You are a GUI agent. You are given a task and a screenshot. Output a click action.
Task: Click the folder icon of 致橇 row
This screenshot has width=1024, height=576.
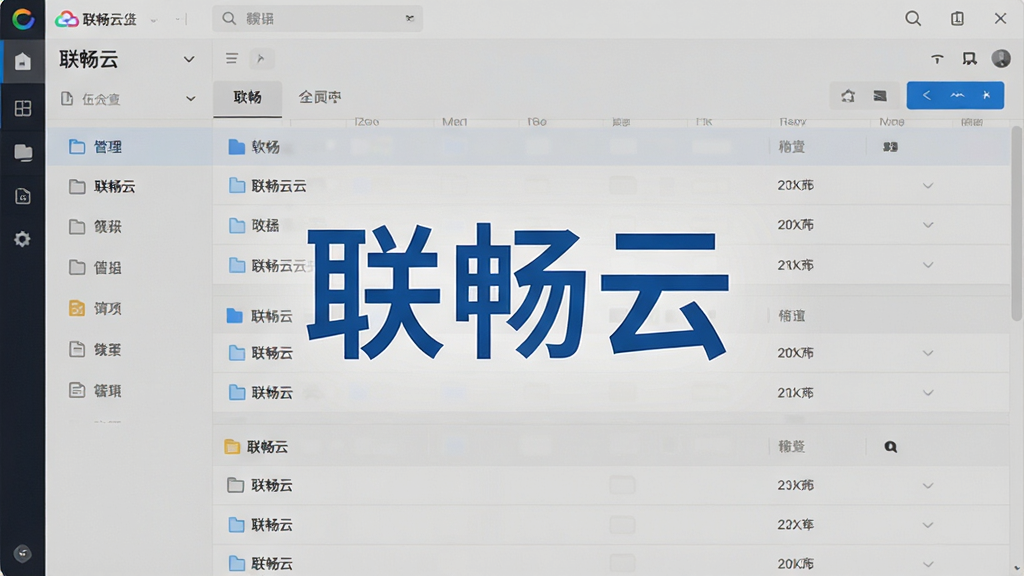[x=236, y=226]
